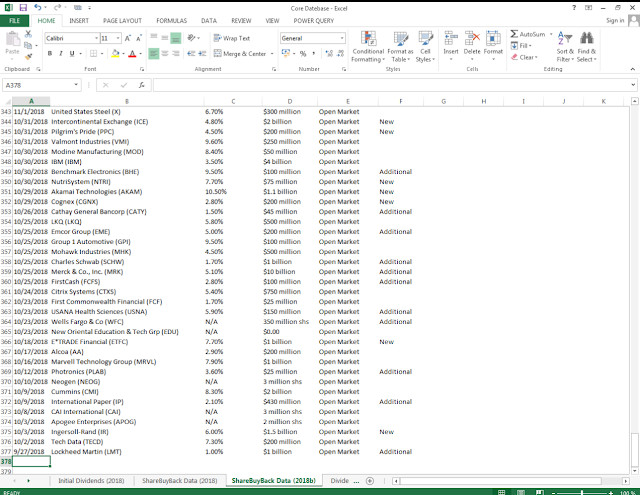Click Percent Style icon

point(303,53)
